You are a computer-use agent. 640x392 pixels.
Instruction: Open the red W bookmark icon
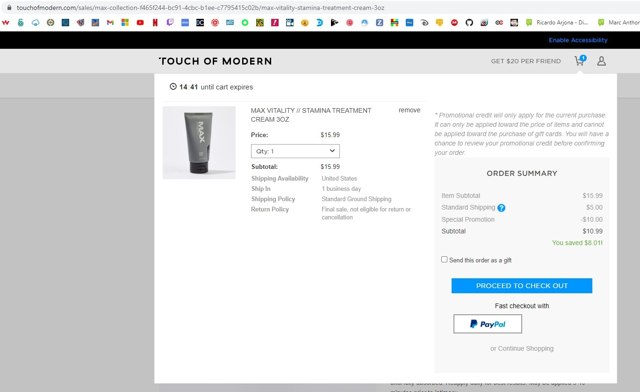pos(6,22)
